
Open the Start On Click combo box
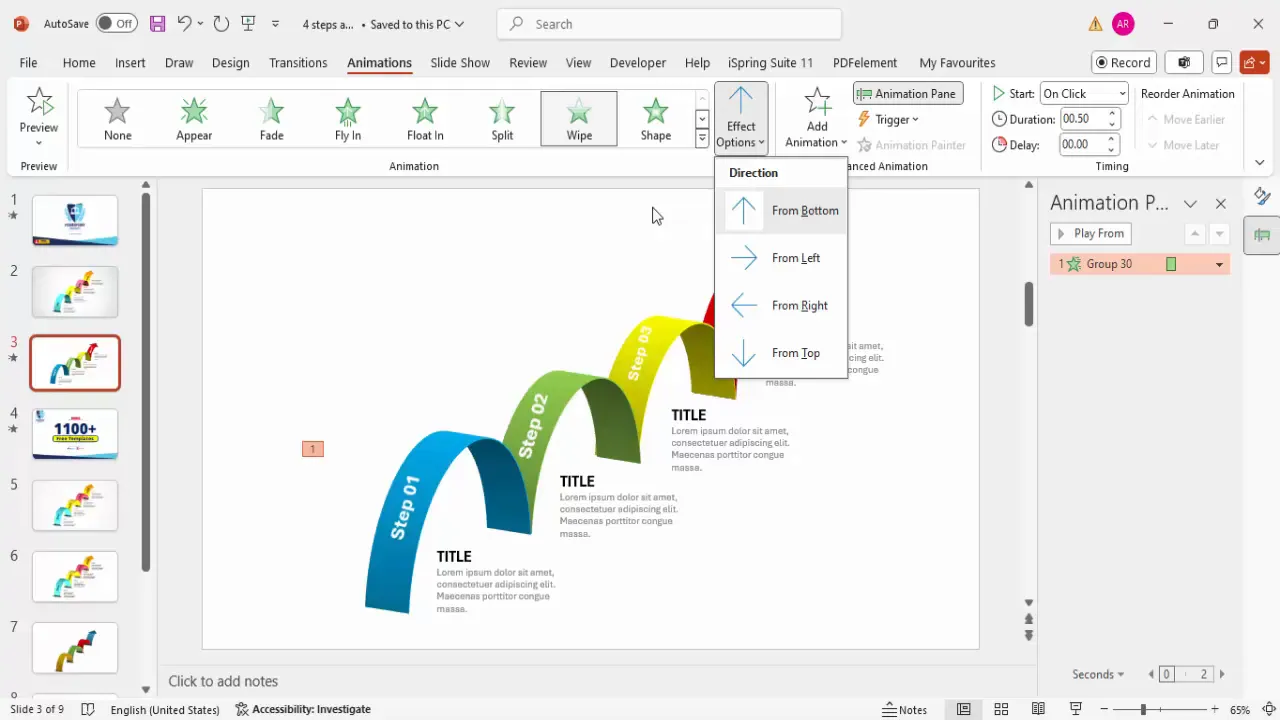[x=1084, y=94]
